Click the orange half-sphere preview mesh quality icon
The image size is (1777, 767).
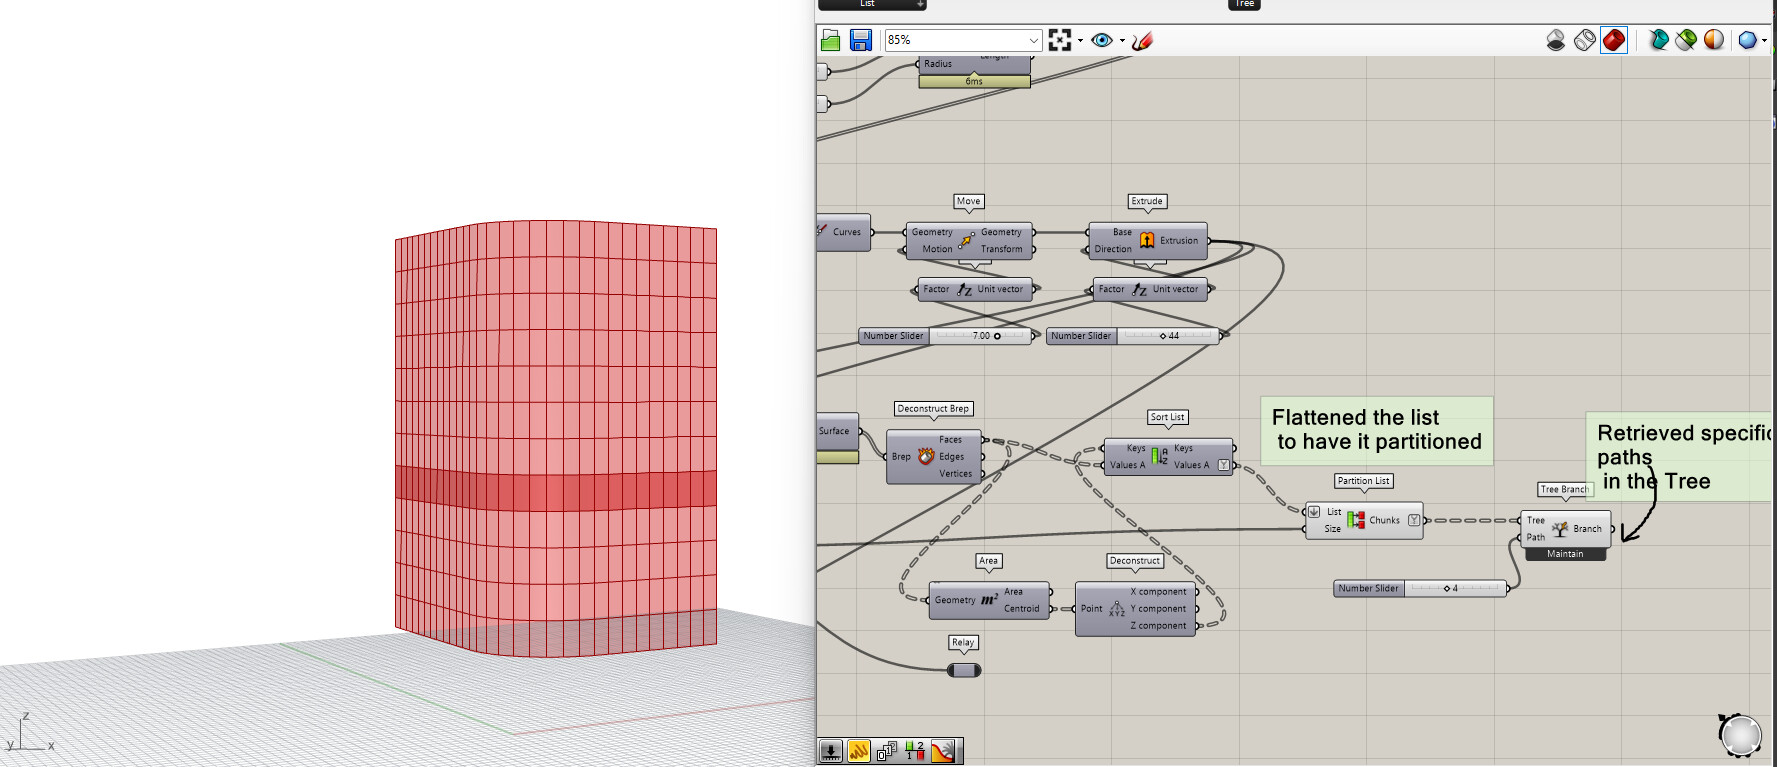coord(1714,40)
